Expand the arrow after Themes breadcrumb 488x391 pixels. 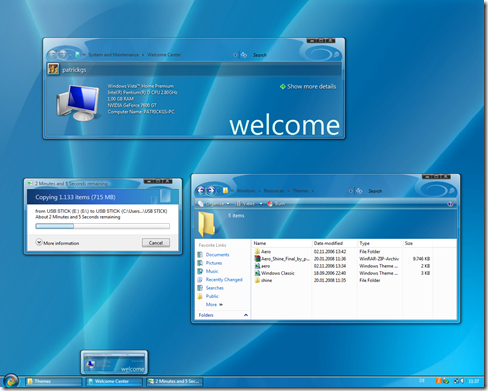[x=313, y=191]
